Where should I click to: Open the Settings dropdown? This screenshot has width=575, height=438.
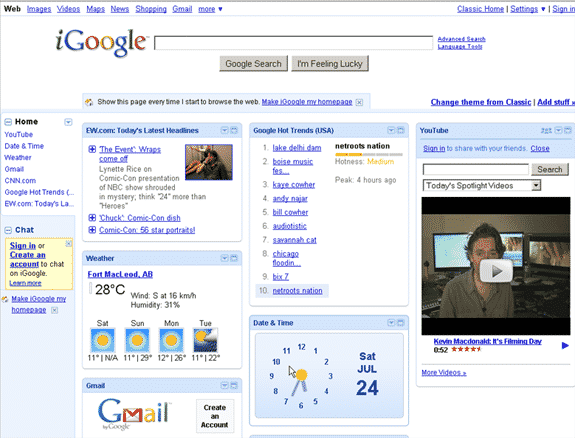pyautogui.click(x=528, y=9)
